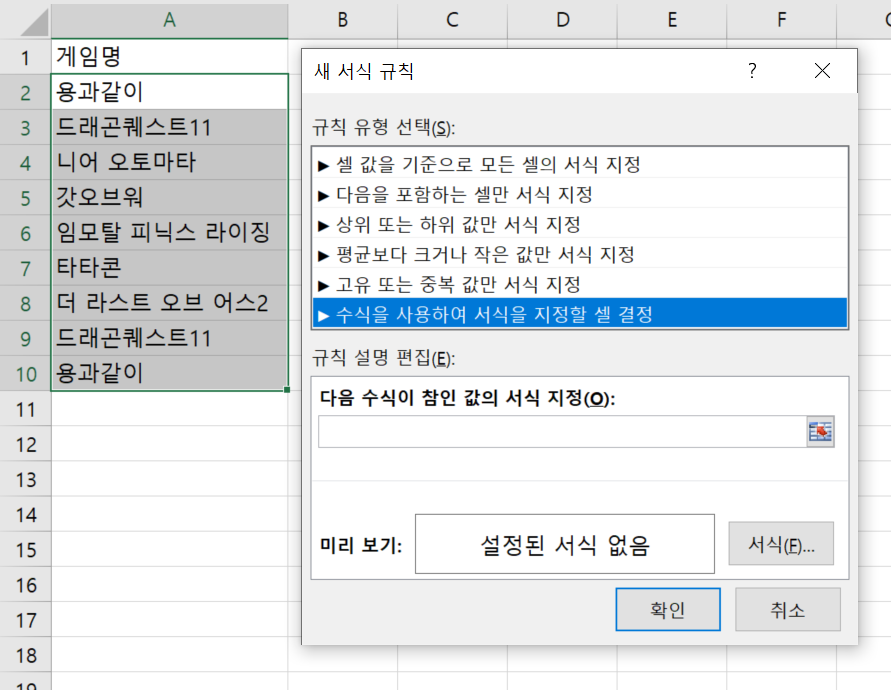The height and width of the screenshot is (690, 891).
Task: Cancel with the 취소 button
Action: click(x=788, y=609)
